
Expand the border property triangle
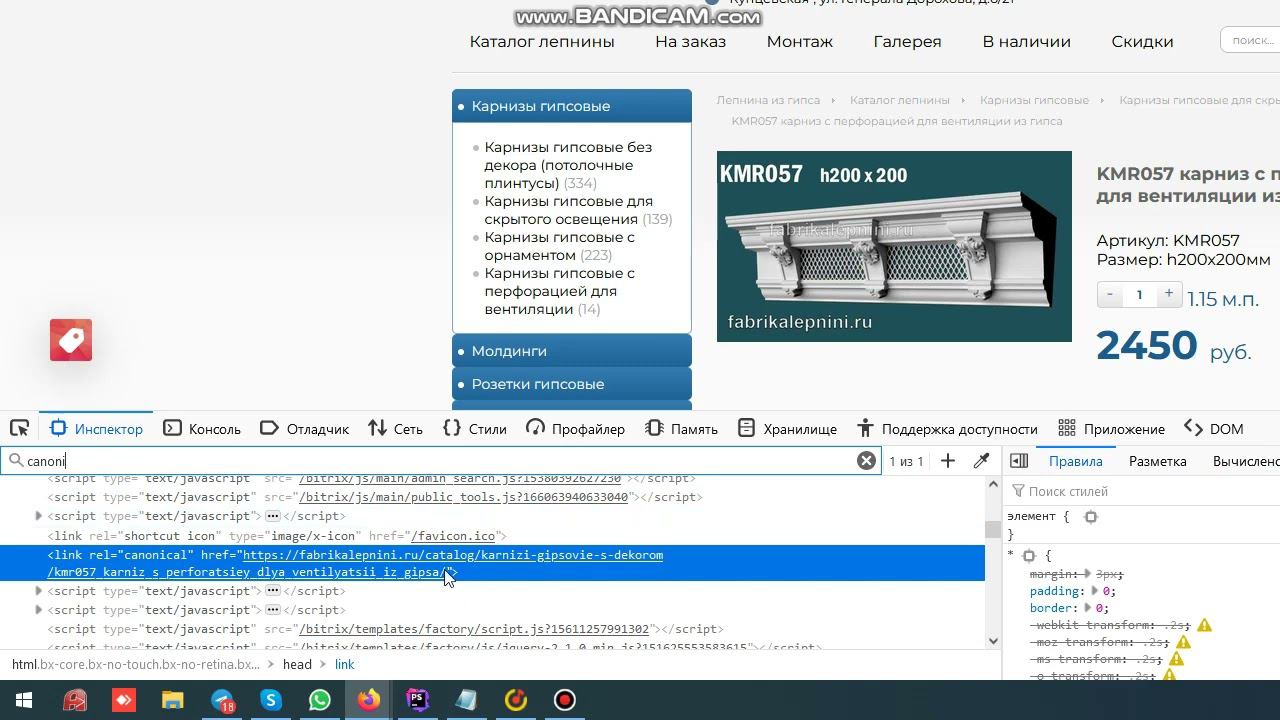click(x=1087, y=608)
